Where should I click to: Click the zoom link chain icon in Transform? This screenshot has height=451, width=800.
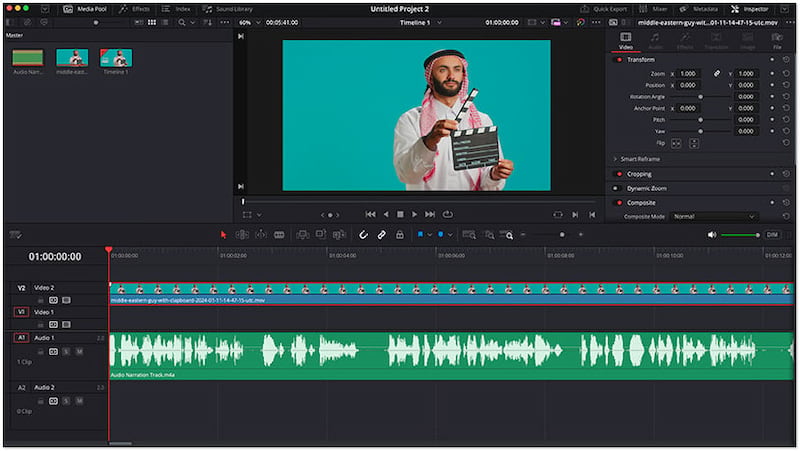coord(716,73)
